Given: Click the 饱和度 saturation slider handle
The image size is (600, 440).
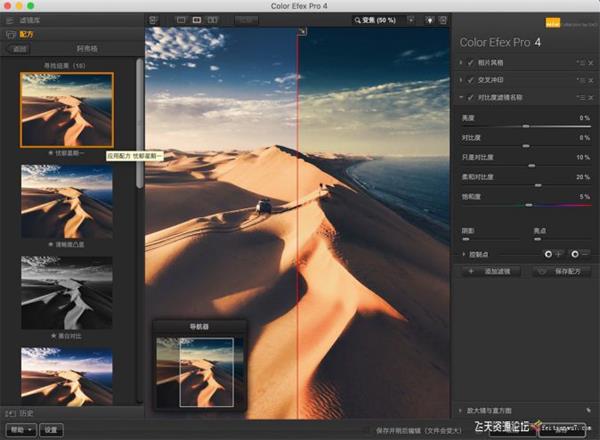Looking at the screenshot, I should (527, 205).
